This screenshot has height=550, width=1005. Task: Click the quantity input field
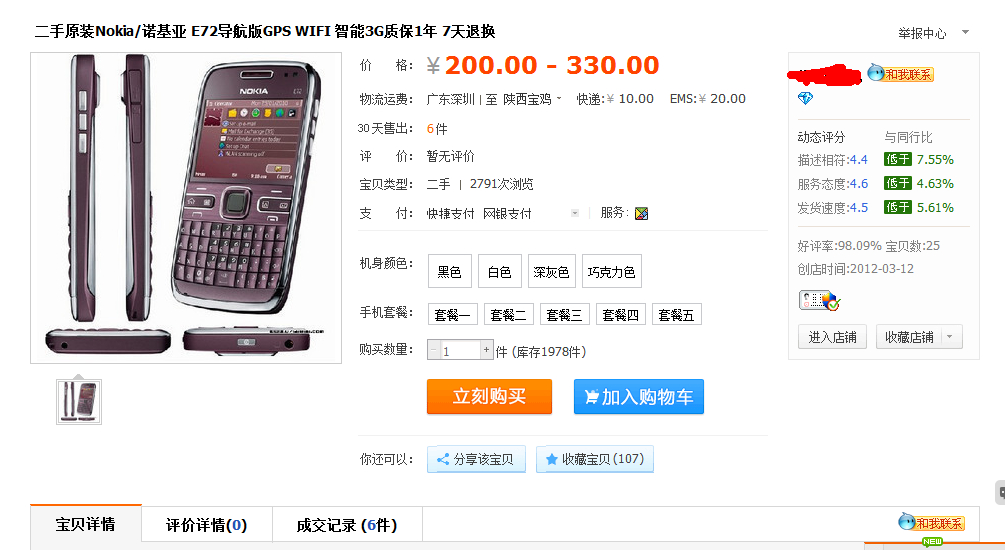(460, 351)
